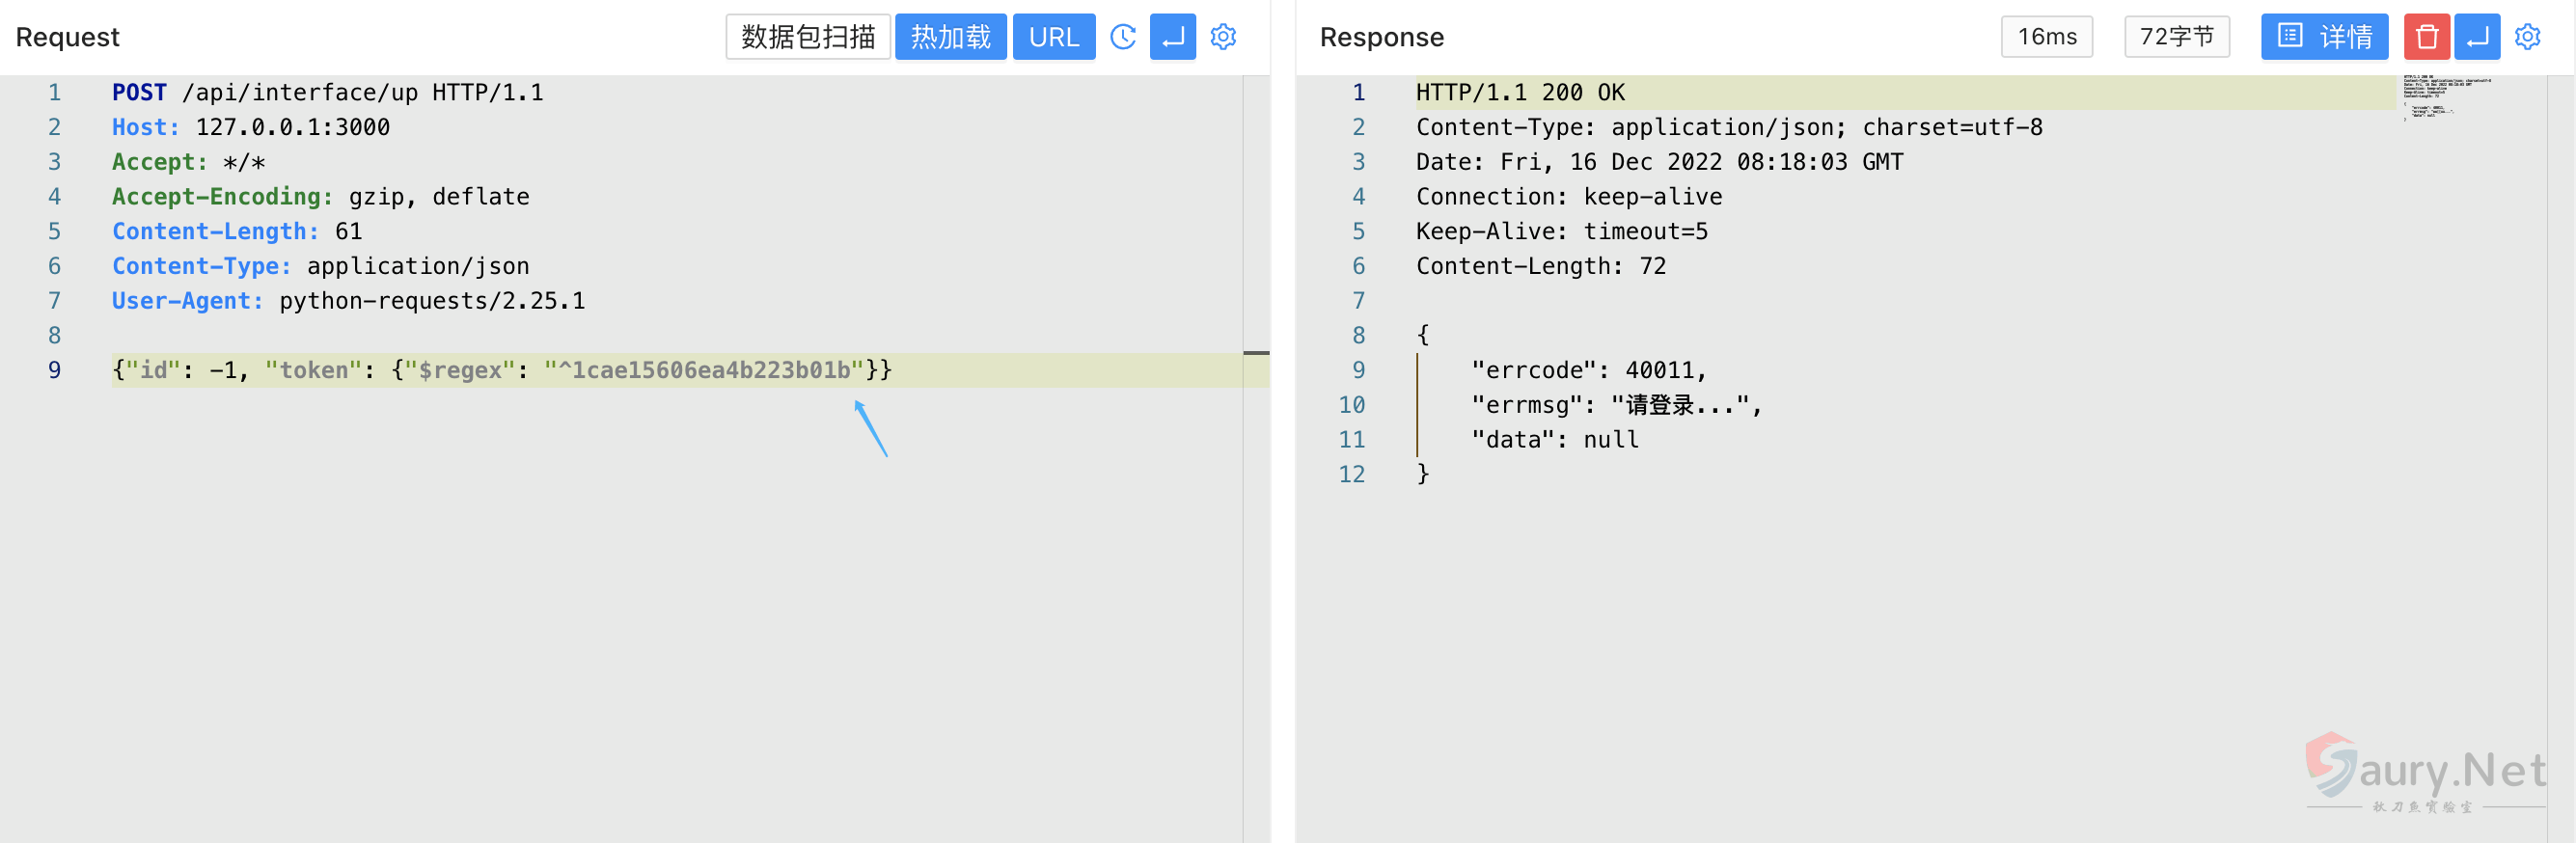This screenshot has height=843, width=2576.
Task: Click the 热加载 hot reload button
Action: pyautogui.click(x=950, y=37)
